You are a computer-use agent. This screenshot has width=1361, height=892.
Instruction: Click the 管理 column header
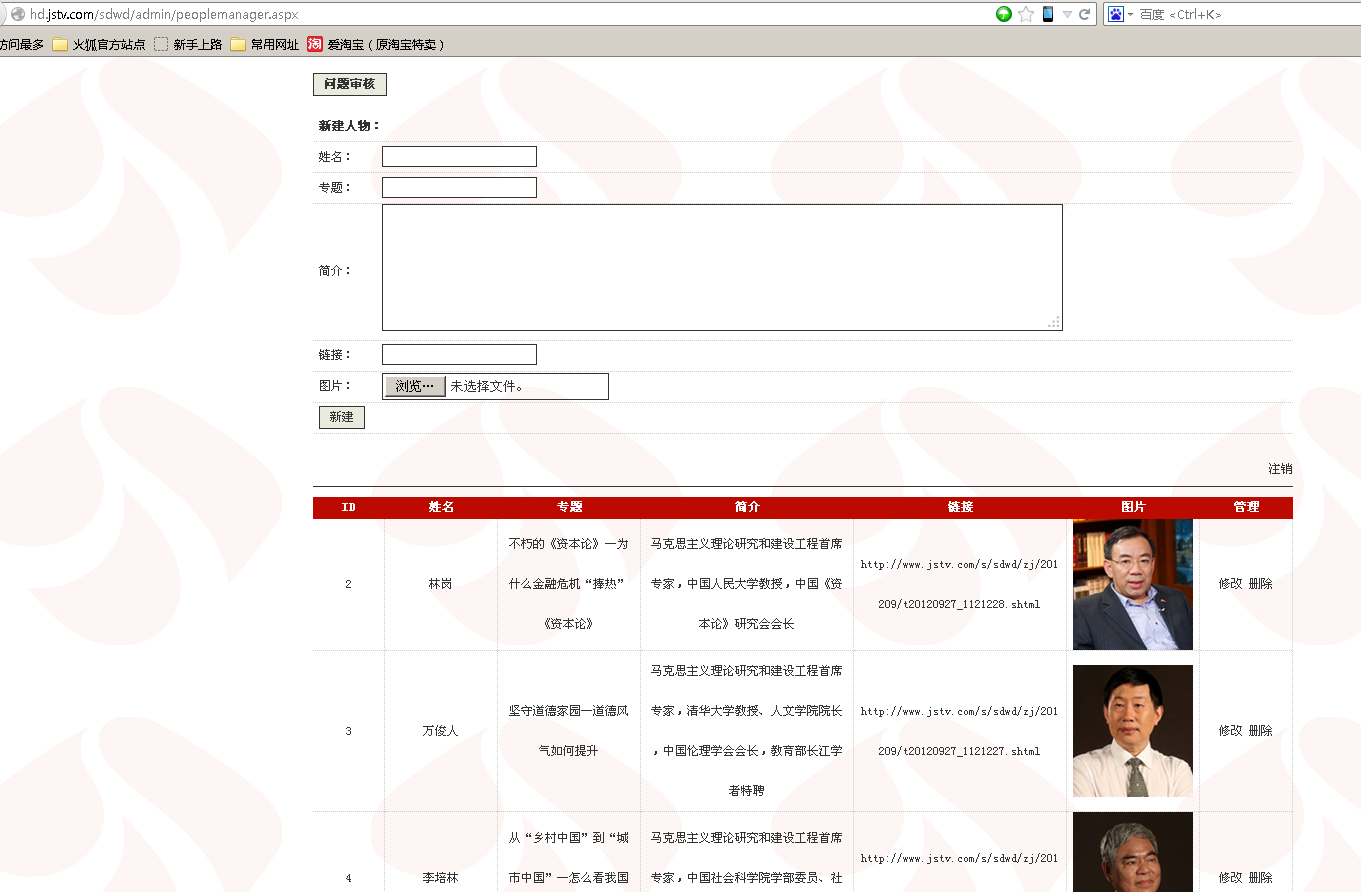(1246, 507)
